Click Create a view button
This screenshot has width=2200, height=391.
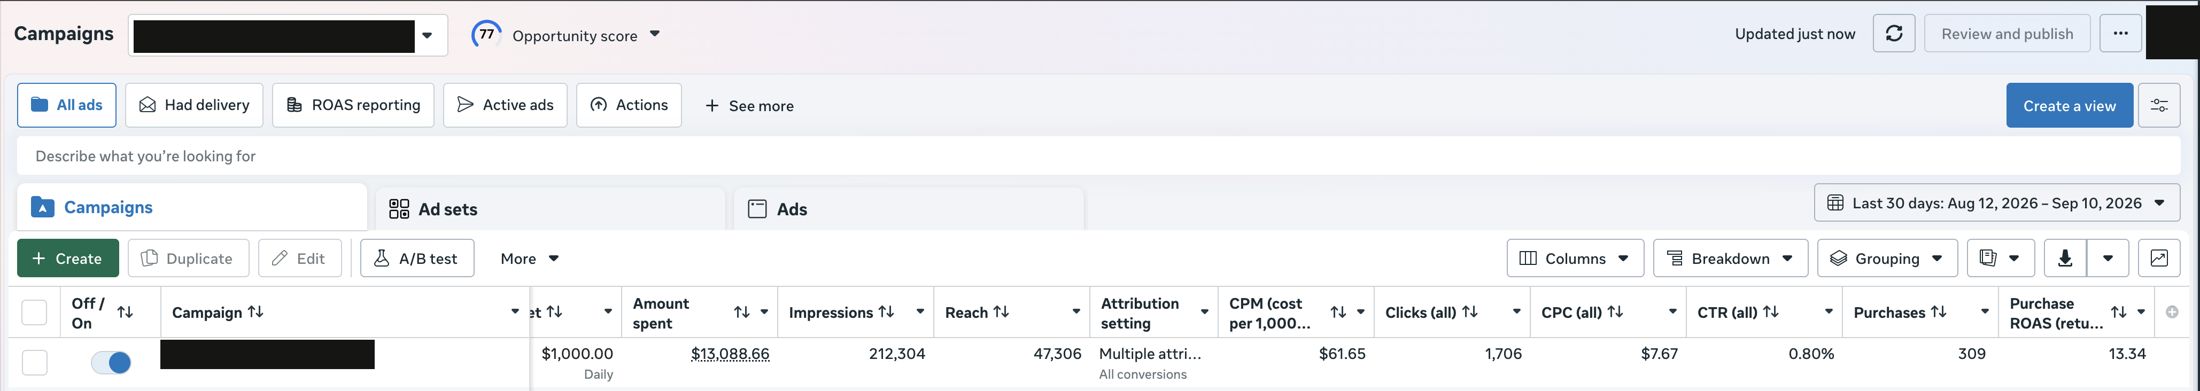click(2069, 106)
